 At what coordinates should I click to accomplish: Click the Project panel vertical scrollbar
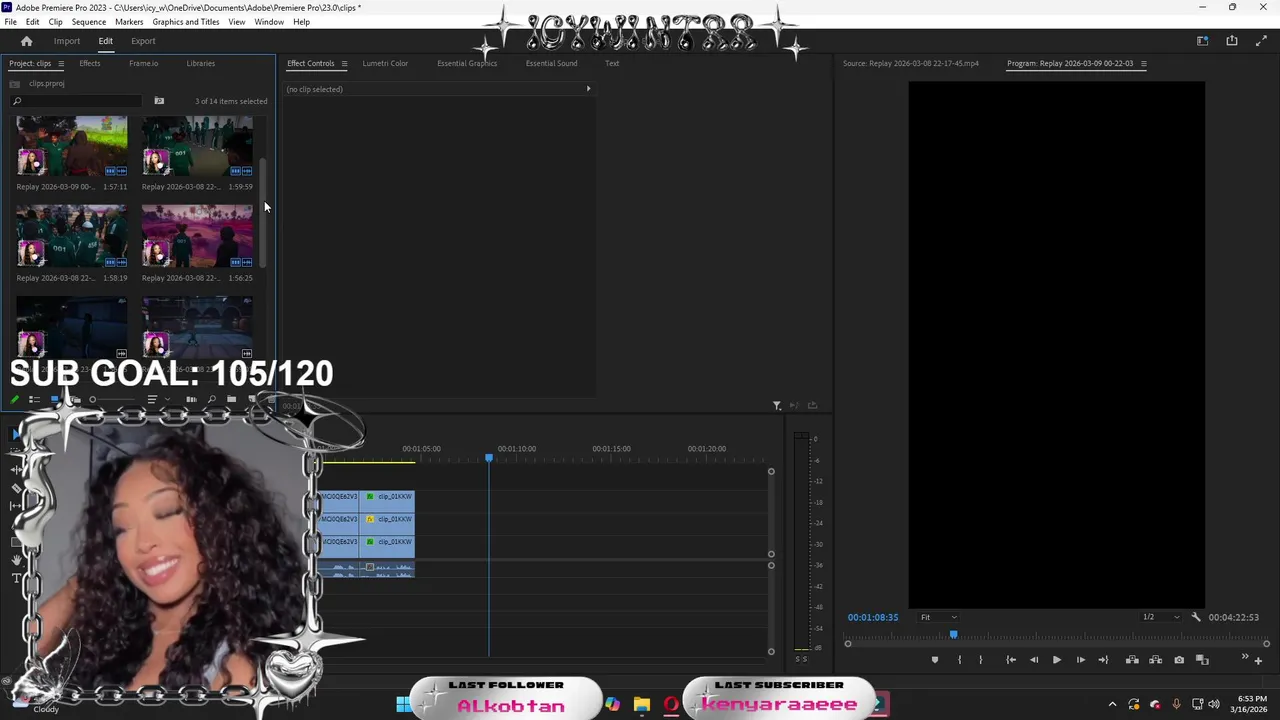[263, 213]
